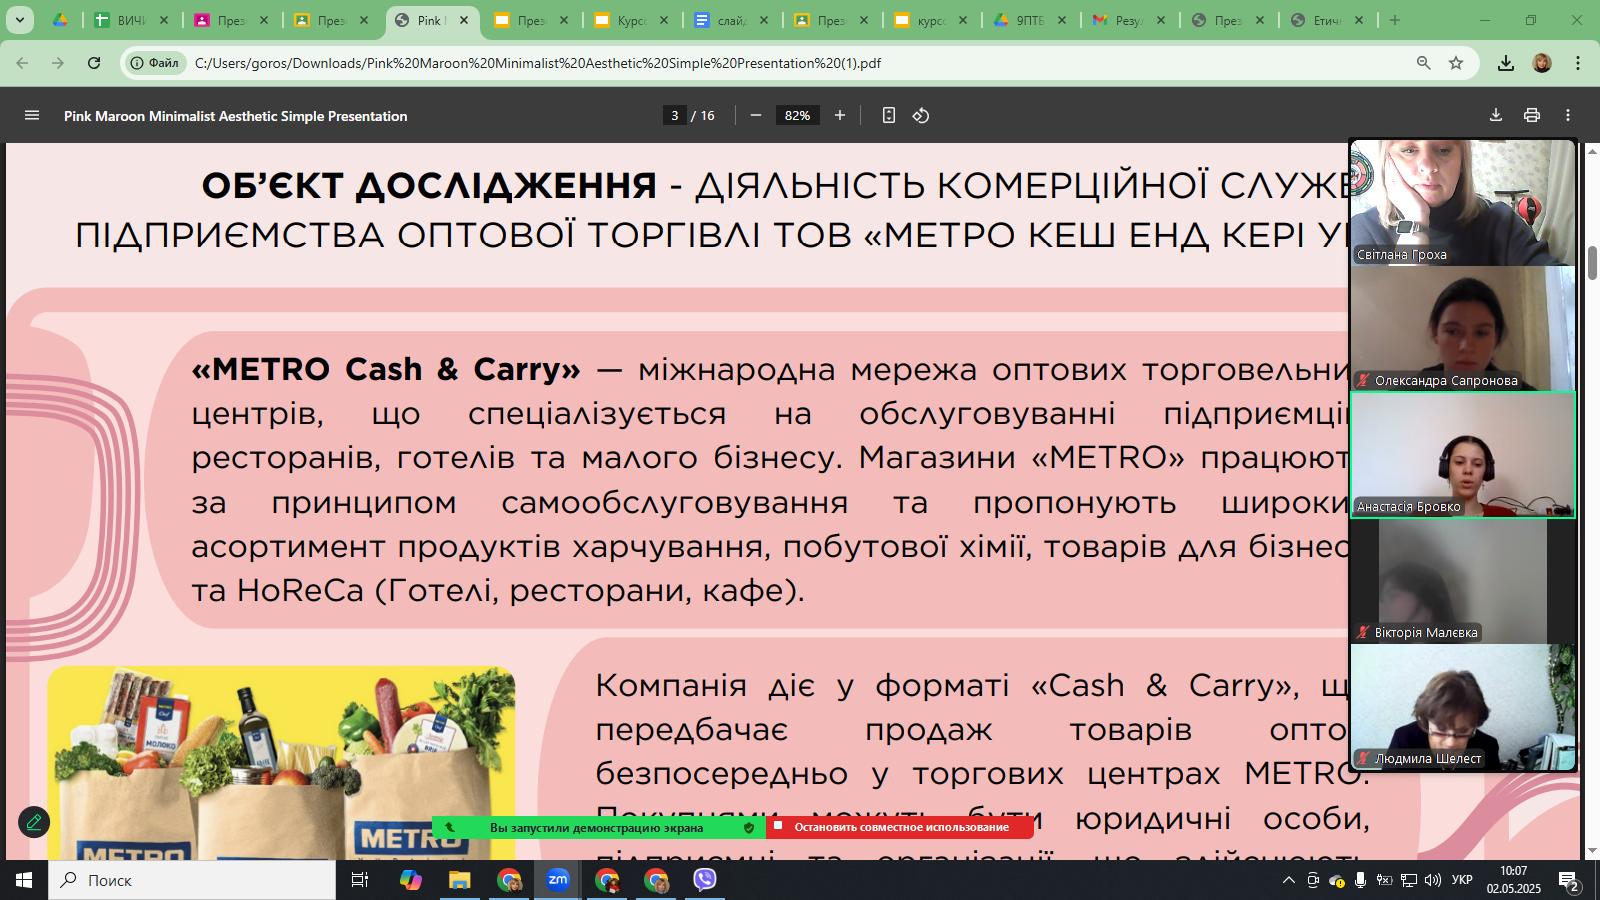This screenshot has height=900, width=1600.
Task: Open Zoom from the taskbar
Action: pyautogui.click(x=557, y=880)
